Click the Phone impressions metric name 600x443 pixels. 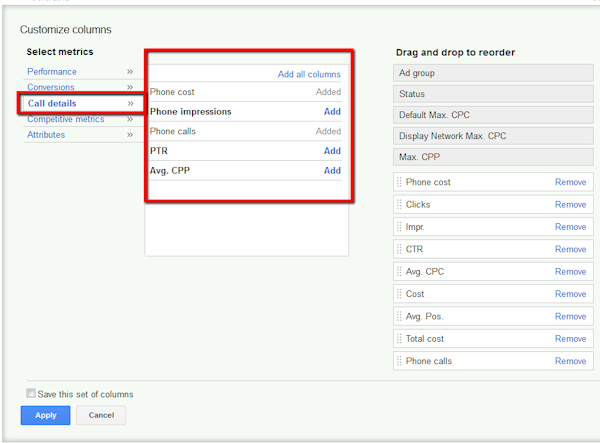click(x=191, y=111)
